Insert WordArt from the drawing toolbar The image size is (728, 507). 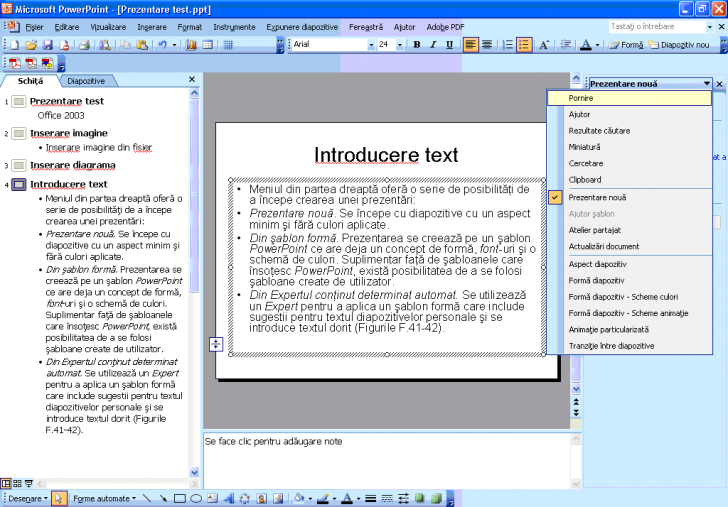point(228,498)
